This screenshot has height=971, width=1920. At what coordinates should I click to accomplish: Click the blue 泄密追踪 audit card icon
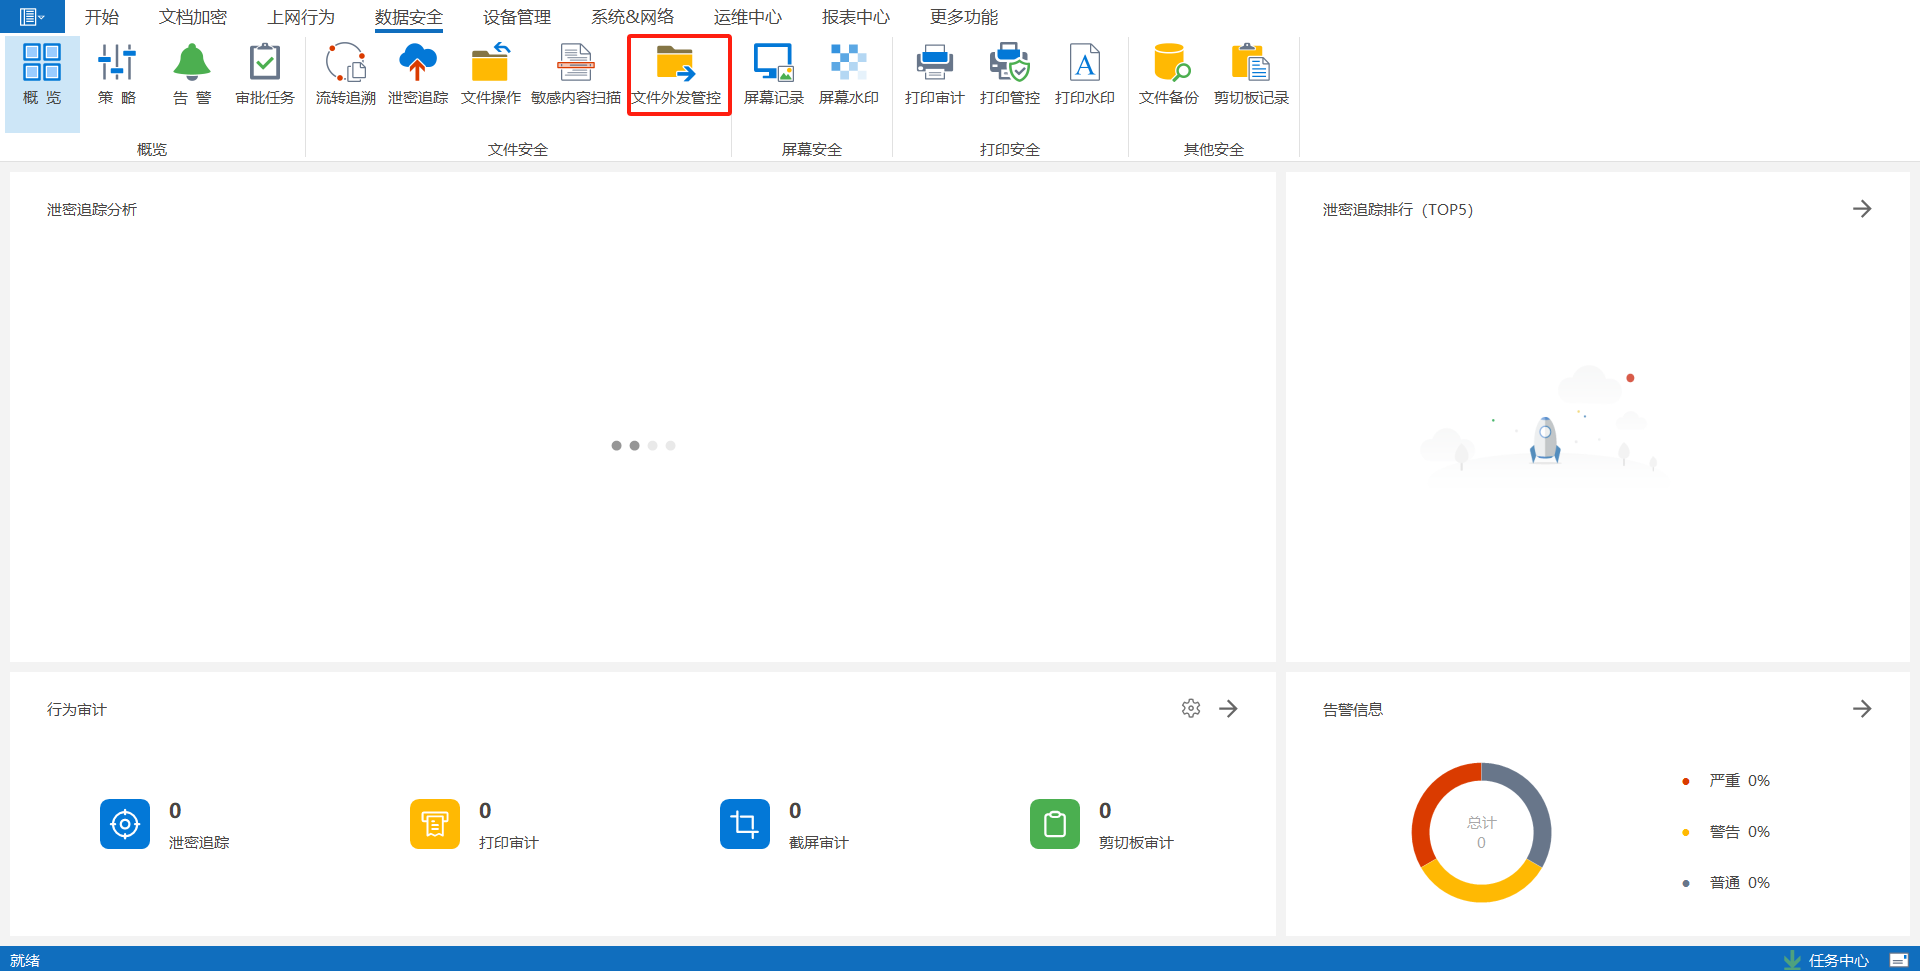coord(125,824)
